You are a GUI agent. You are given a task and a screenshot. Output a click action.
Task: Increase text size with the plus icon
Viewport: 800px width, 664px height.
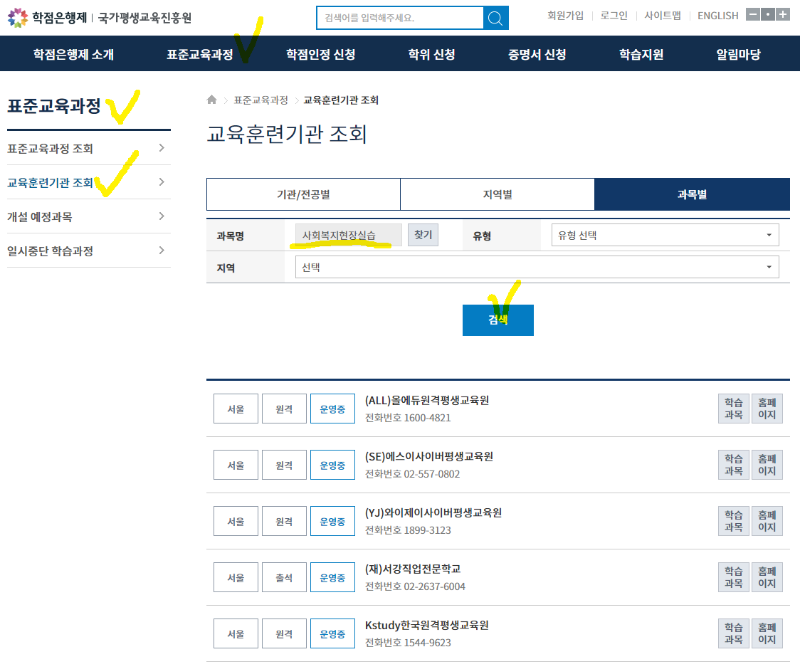point(784,14)
